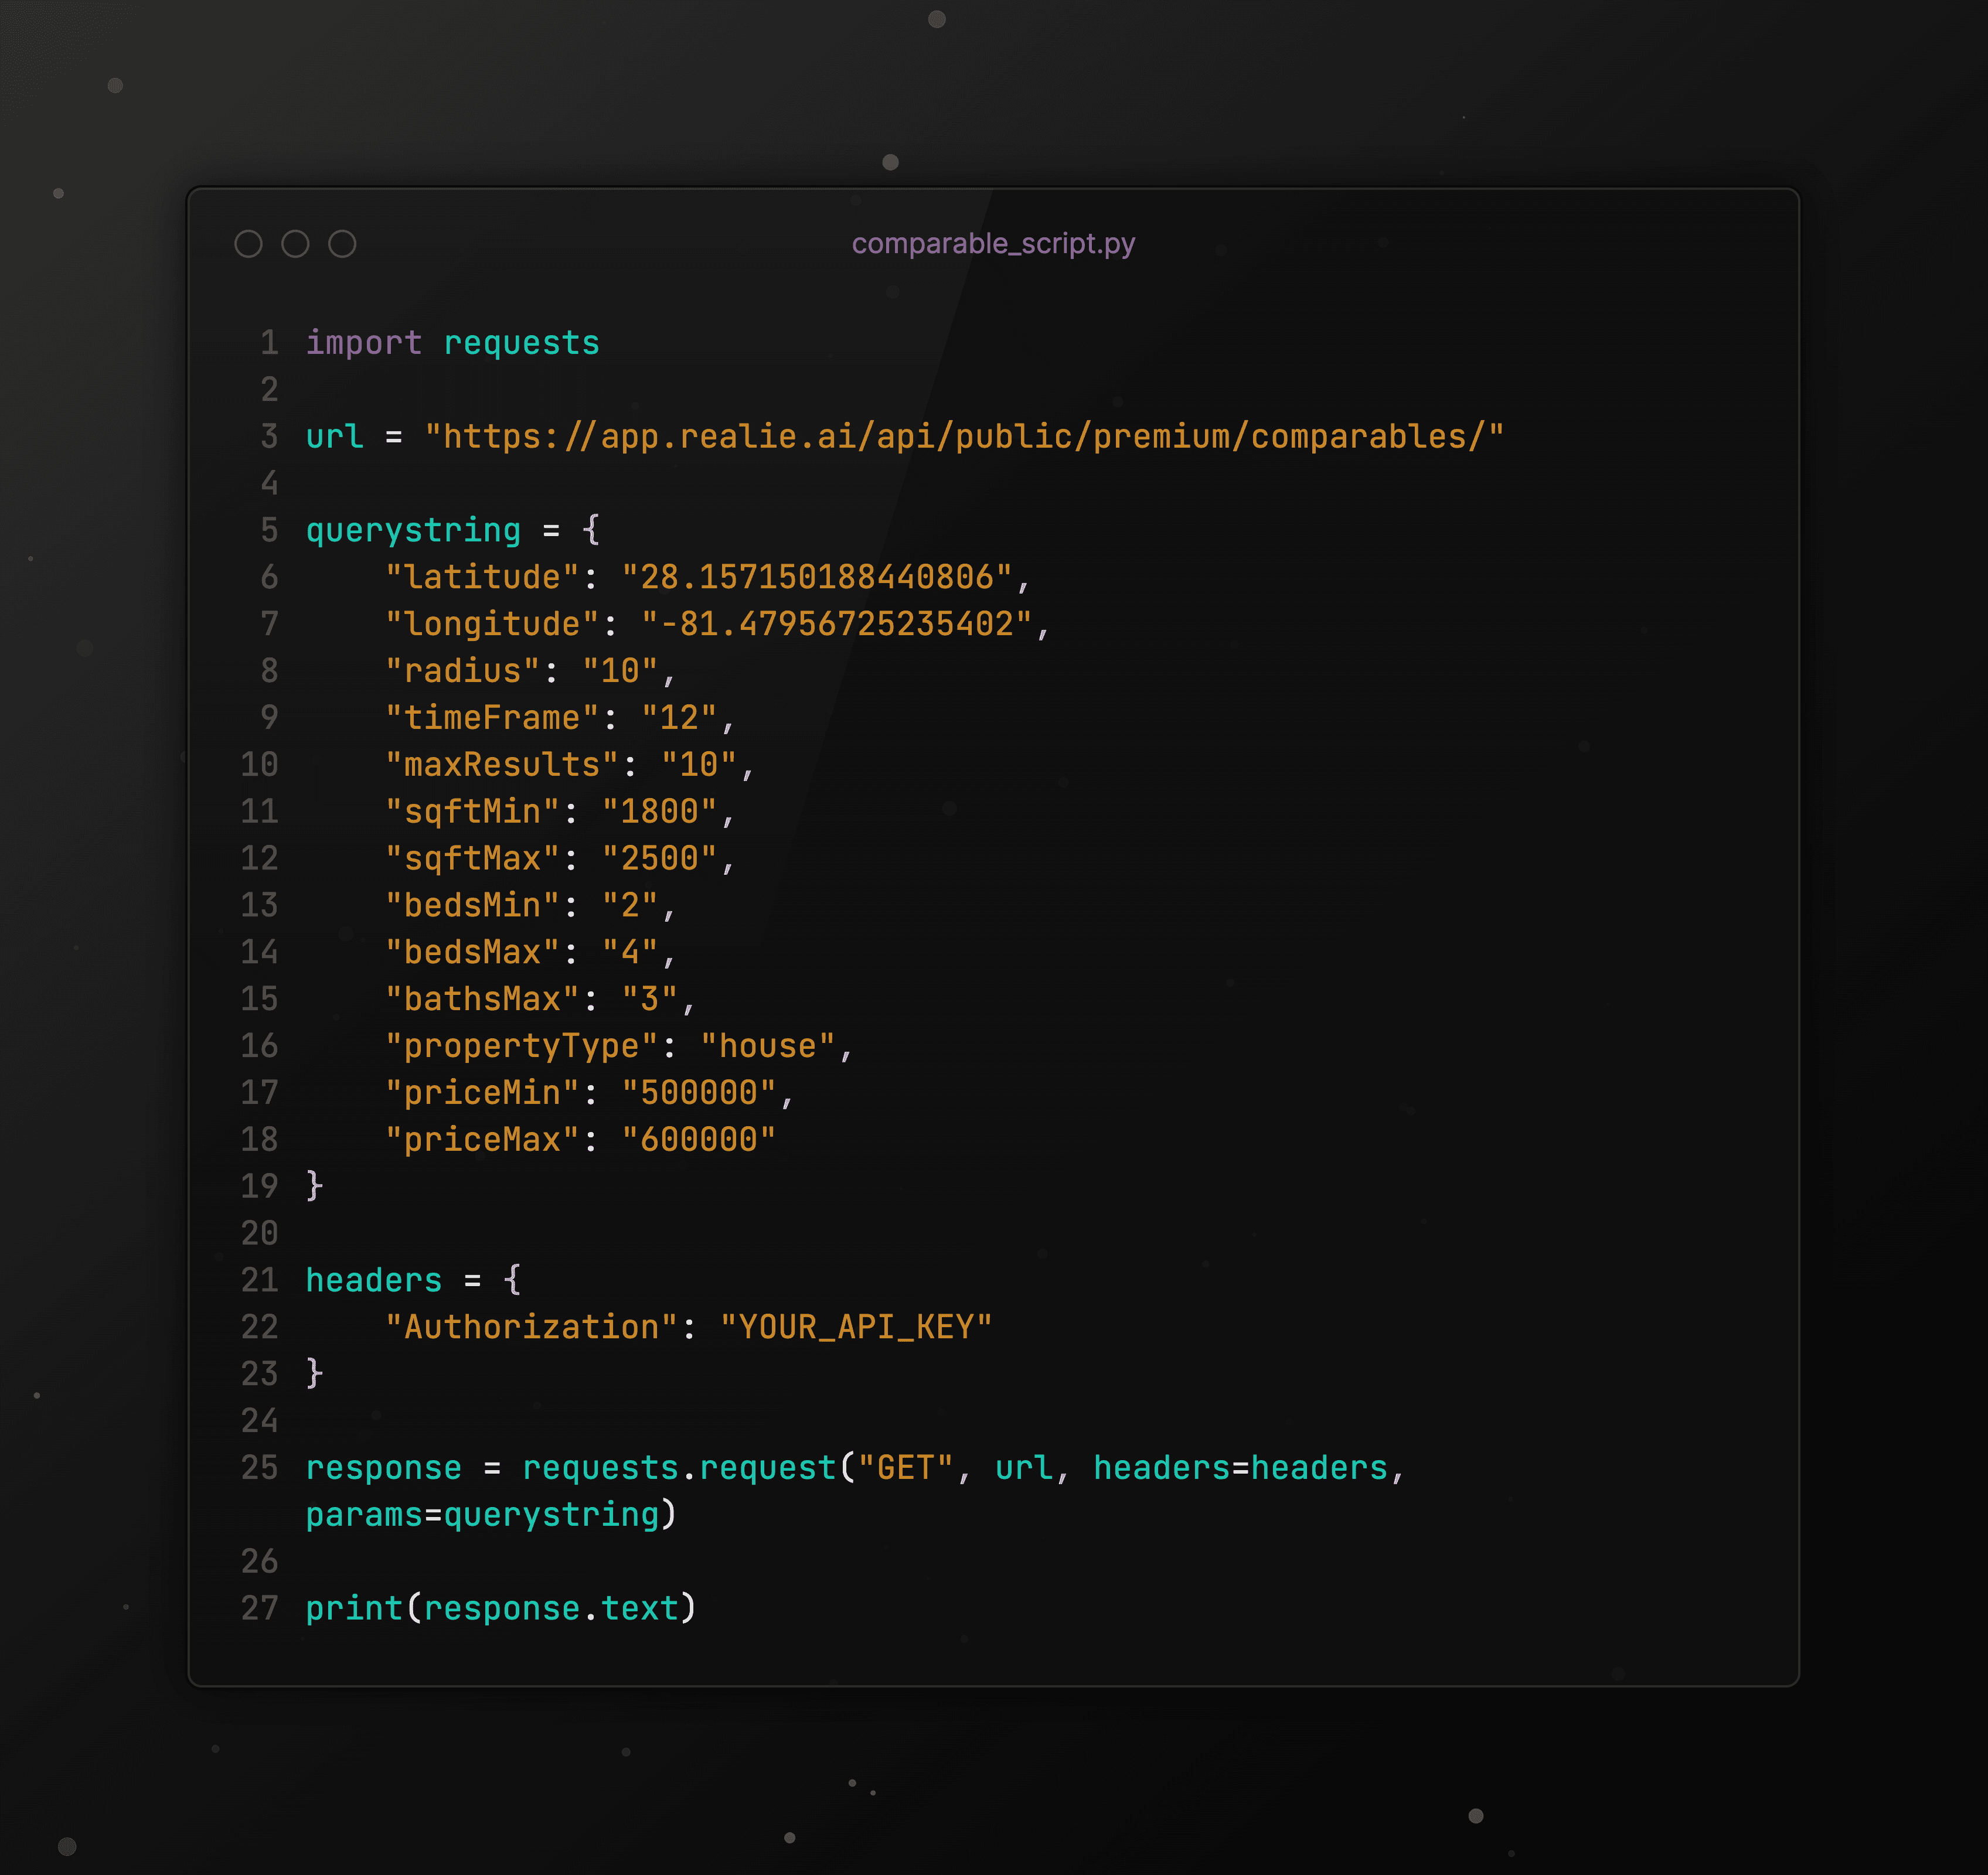Click the priceMax value "600000"

tap(698, 1140)
